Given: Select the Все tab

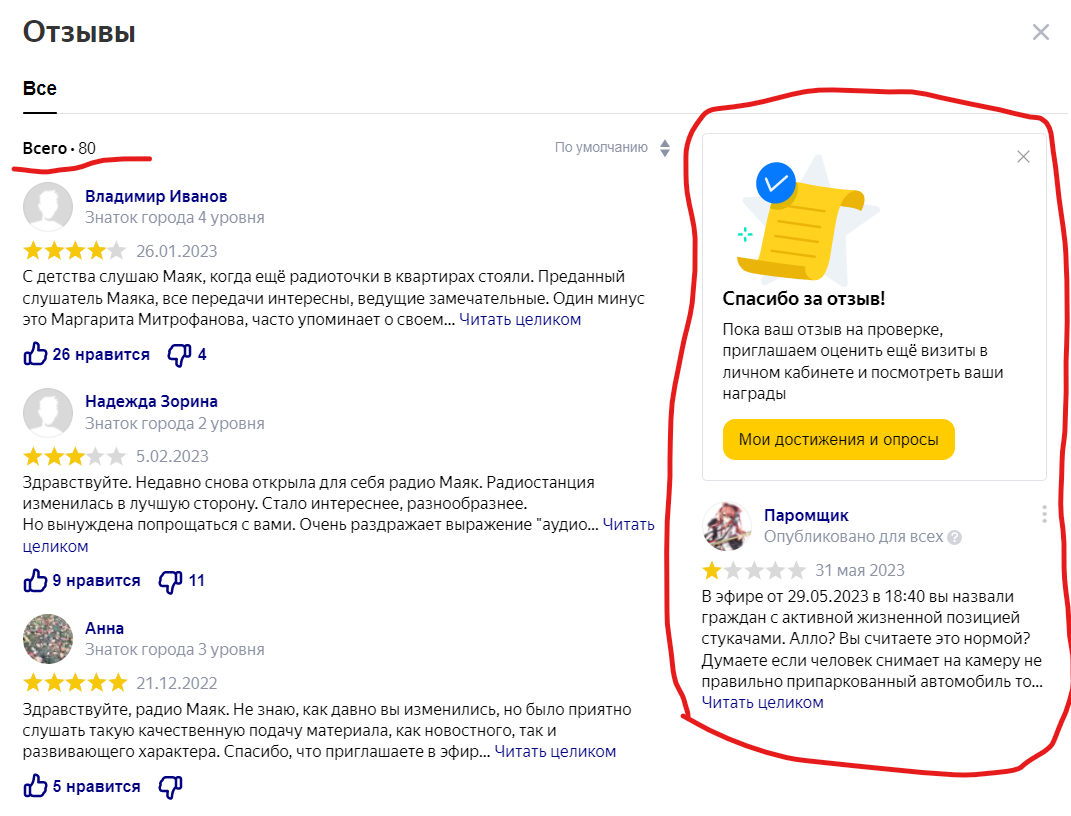Looking at the screenshot, I should (40, 89).
